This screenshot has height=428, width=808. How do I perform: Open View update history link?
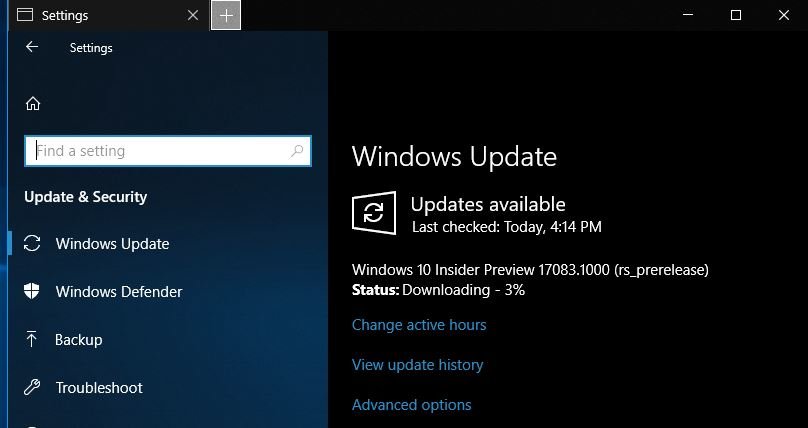pos(417,365)
